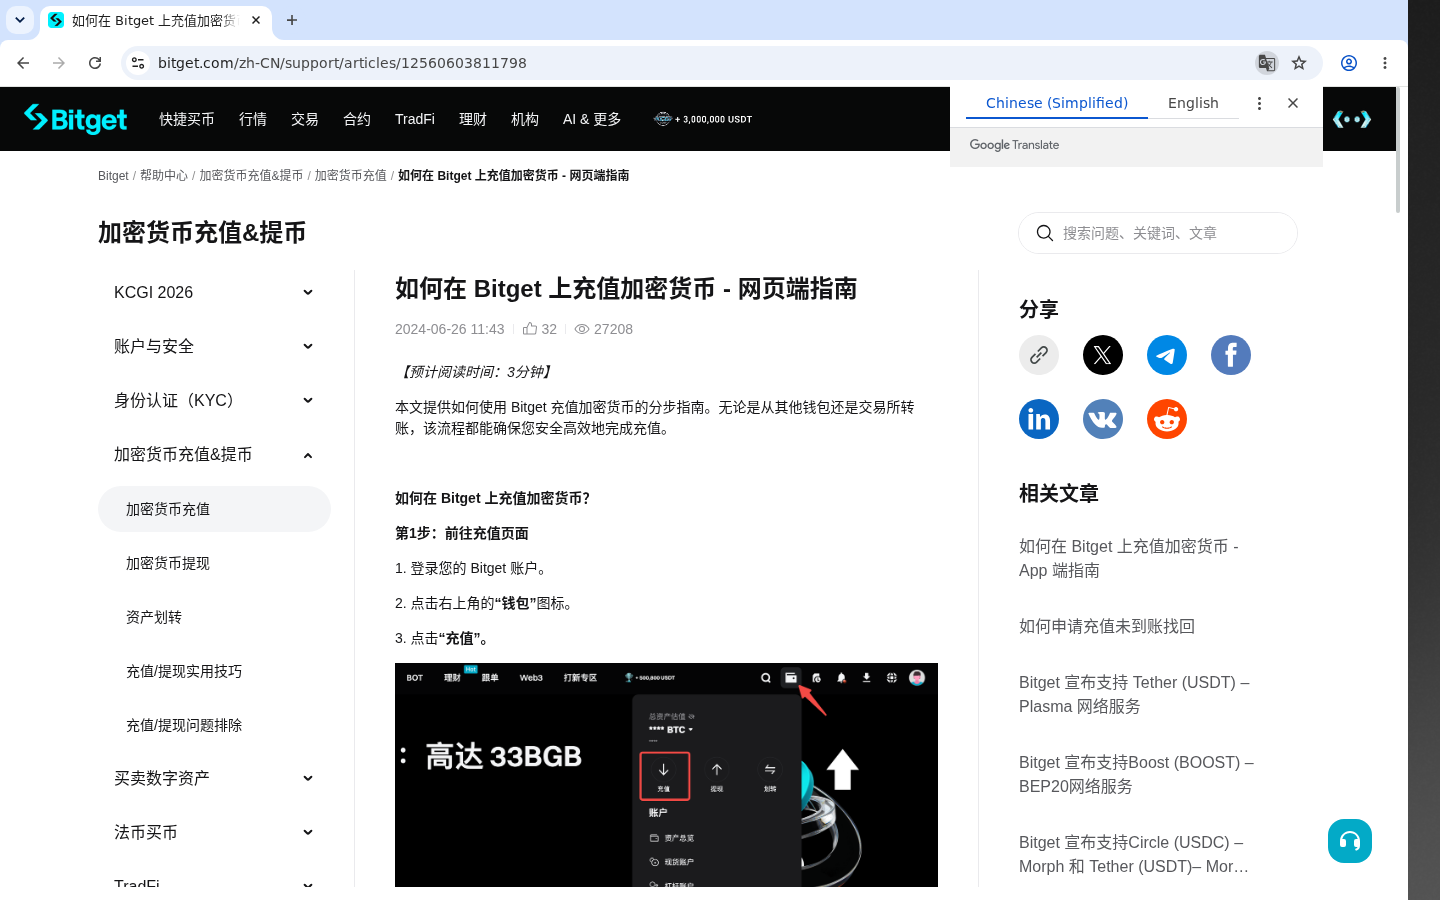The width and height of the screenshot is (1440, 900).
Task: Share article on Reddit
Action: click(x=1167, y=419)
